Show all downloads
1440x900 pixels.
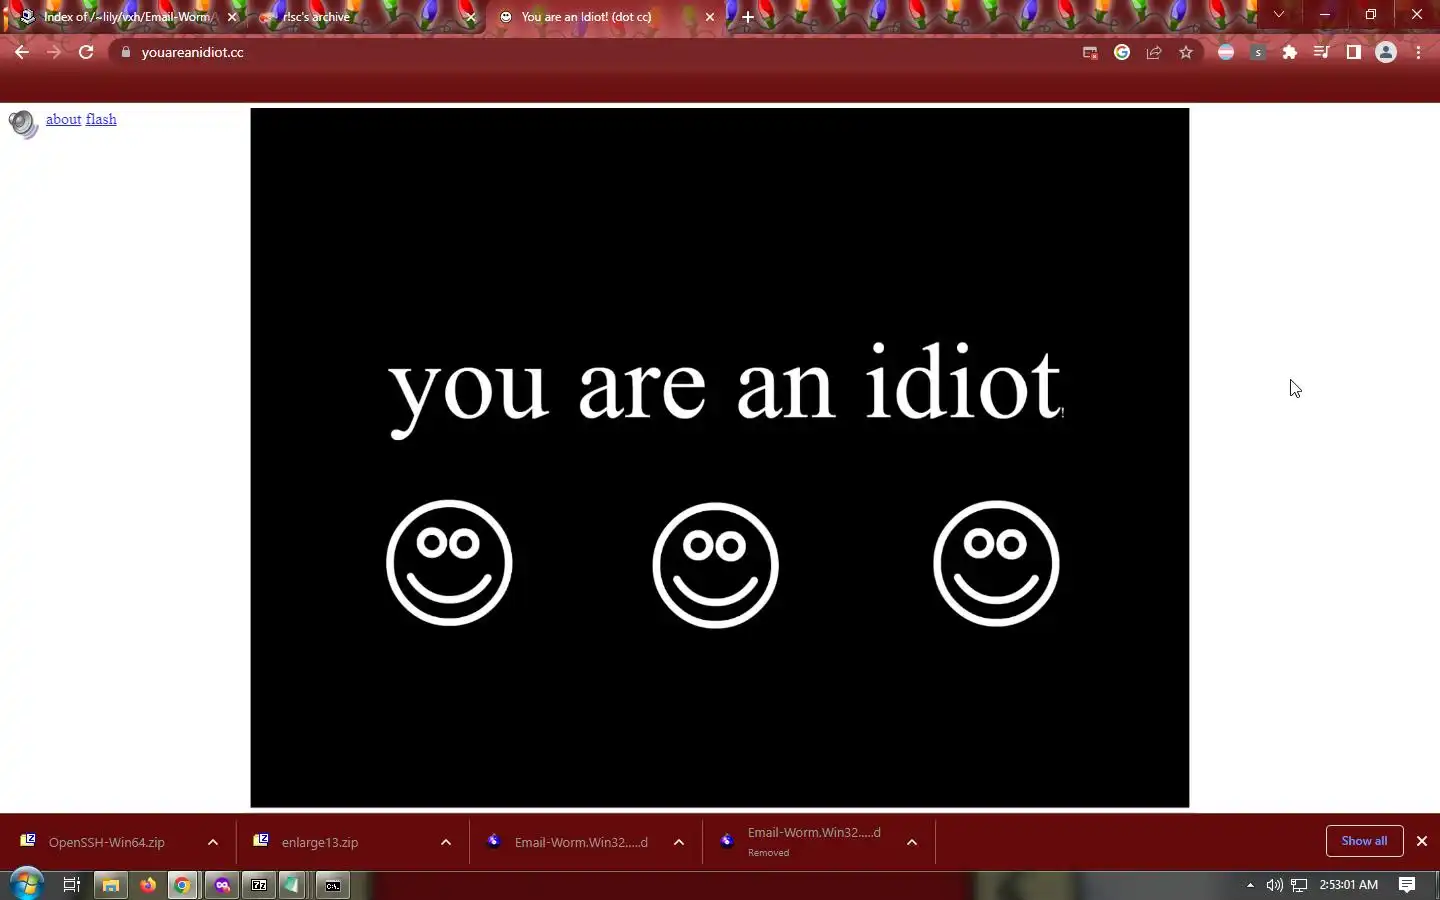(1364, 841)
